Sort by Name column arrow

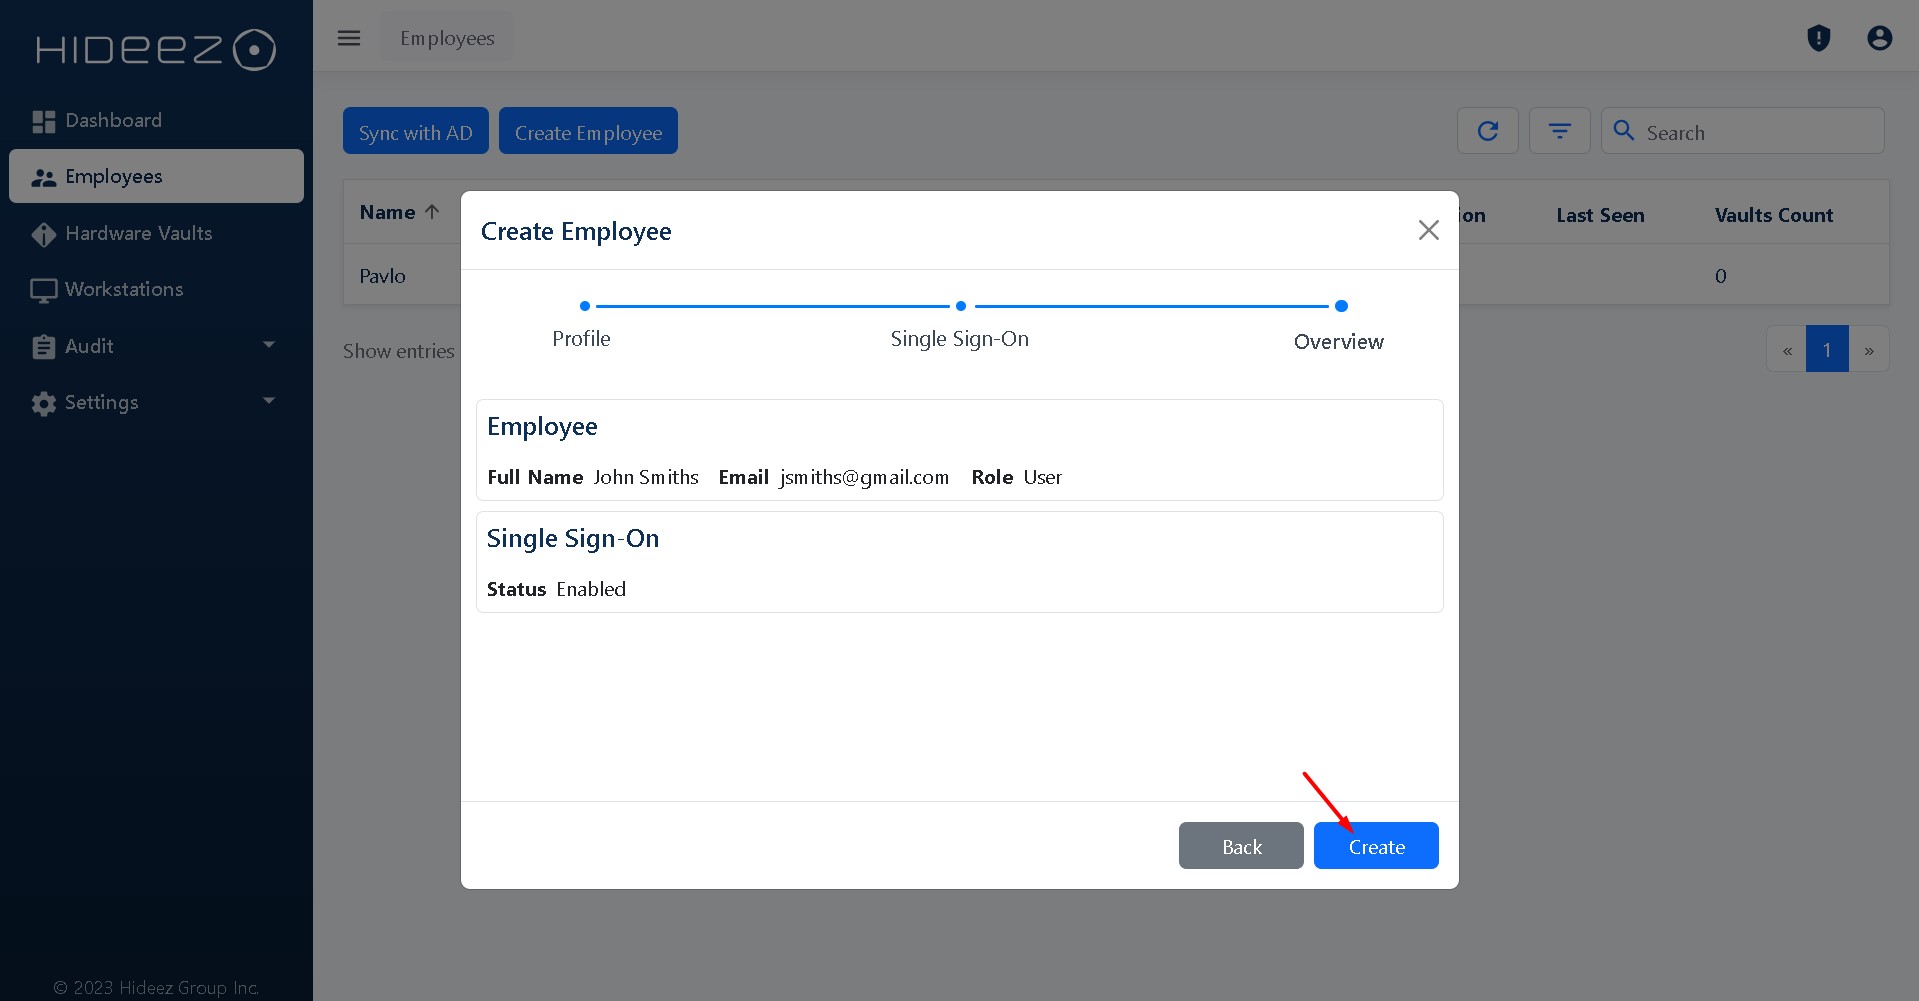tap(432, 212)
